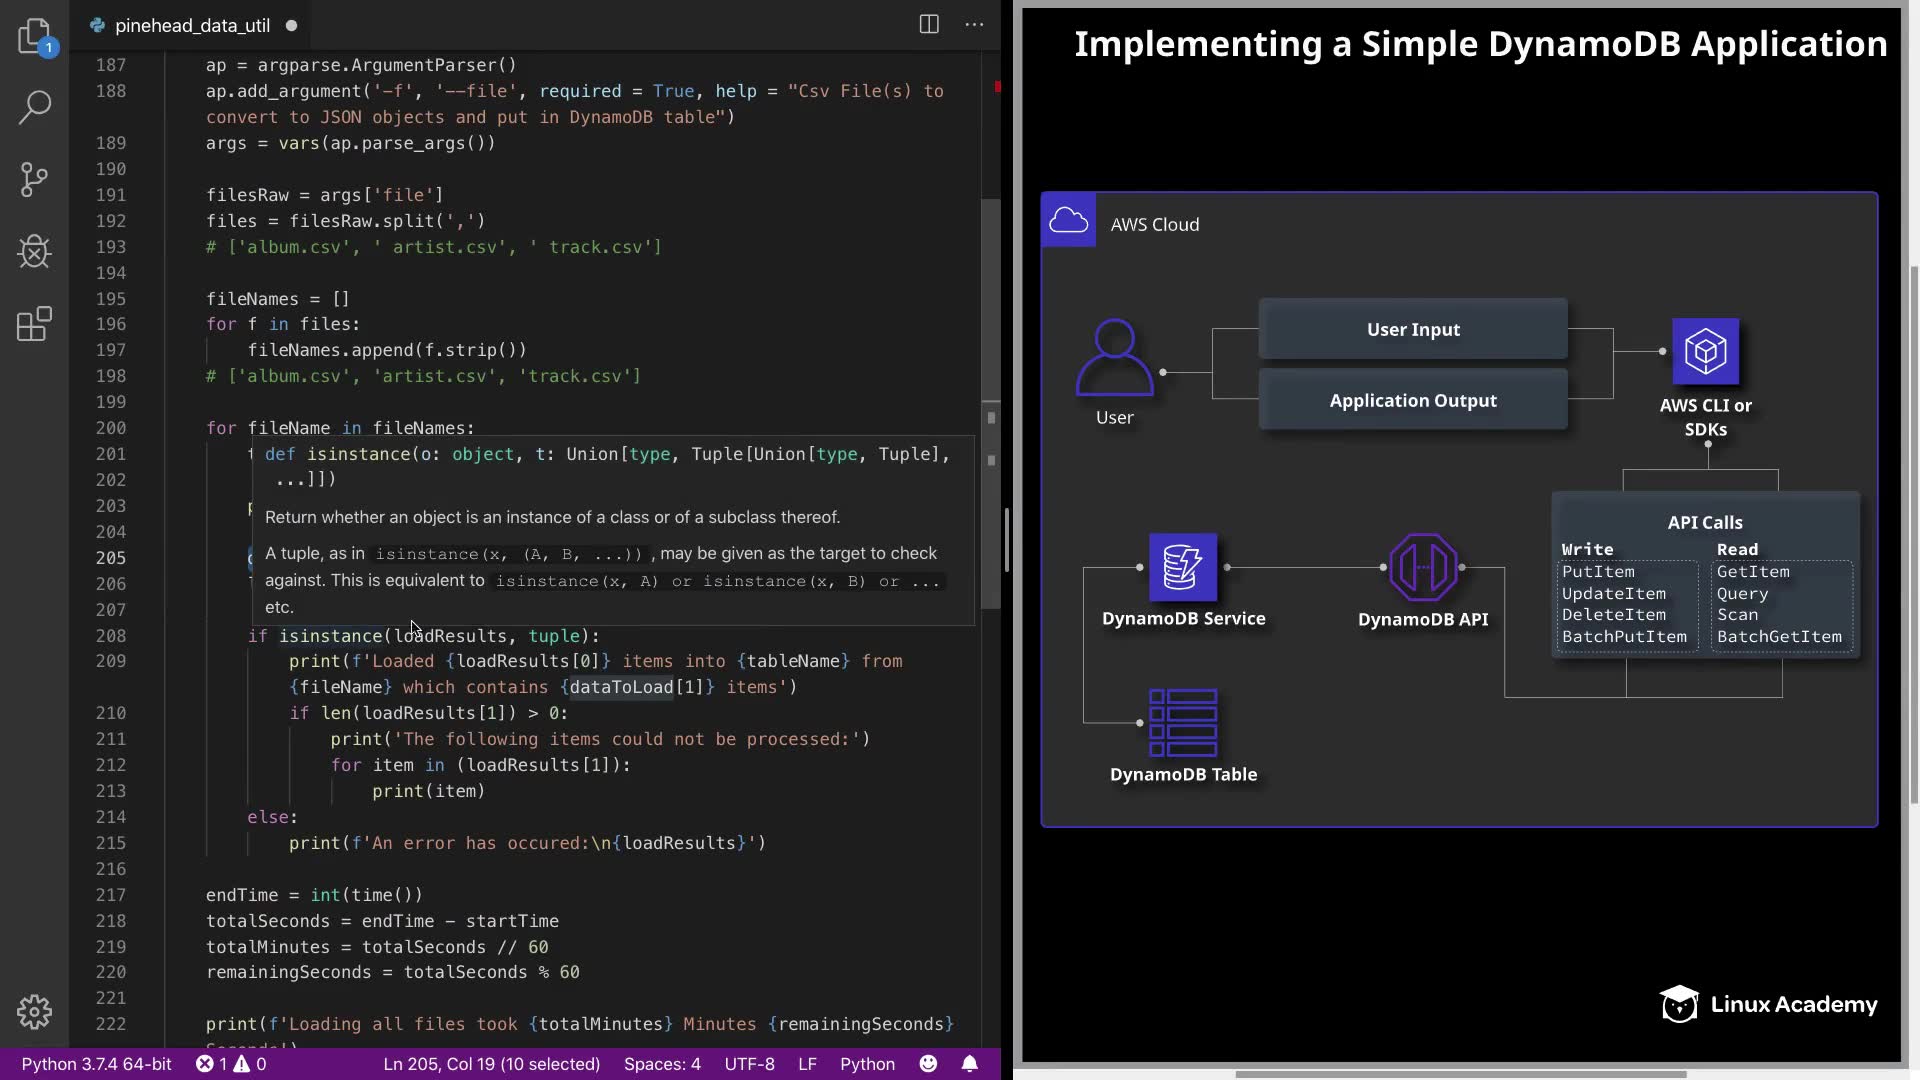The height and width of the screenshot is (1080, 1920).
Task: Open the Manage gear icon
Action: (x=34, y=1012)
